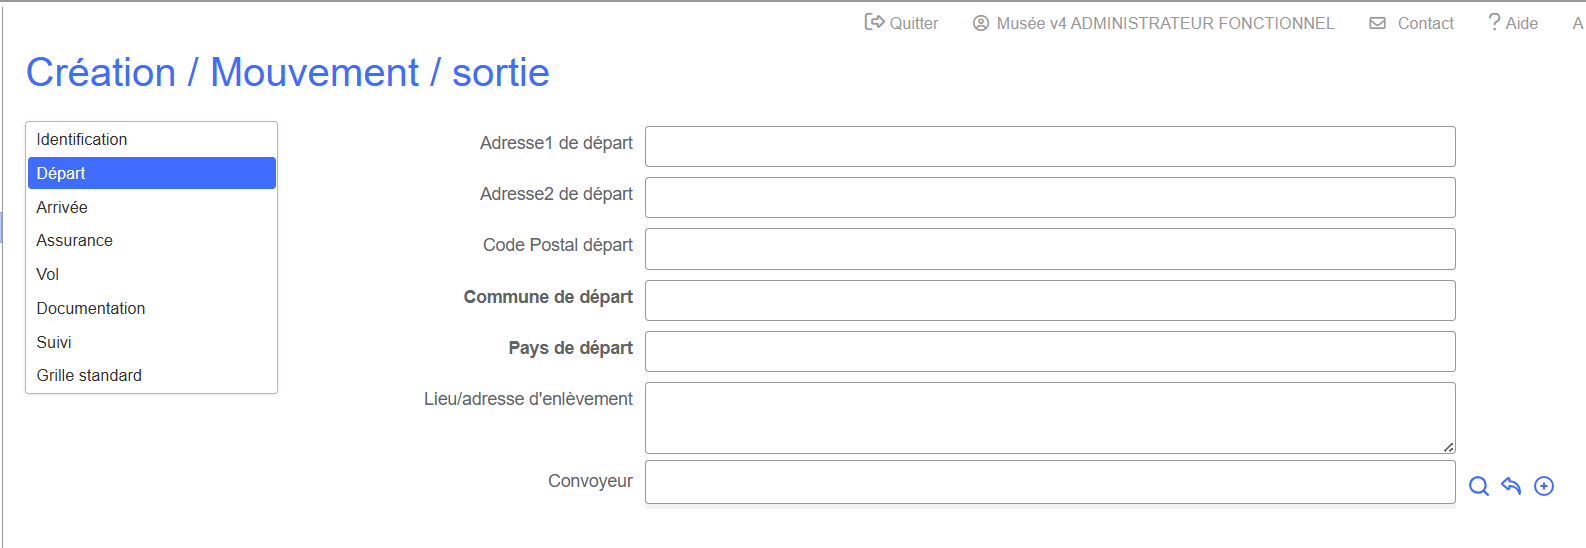Click the Musée v4 ADMINISTRATEUR FONCTIONNEL link
The width and height of the screenshot is (1586, 548).
[x=1165, y=23]
